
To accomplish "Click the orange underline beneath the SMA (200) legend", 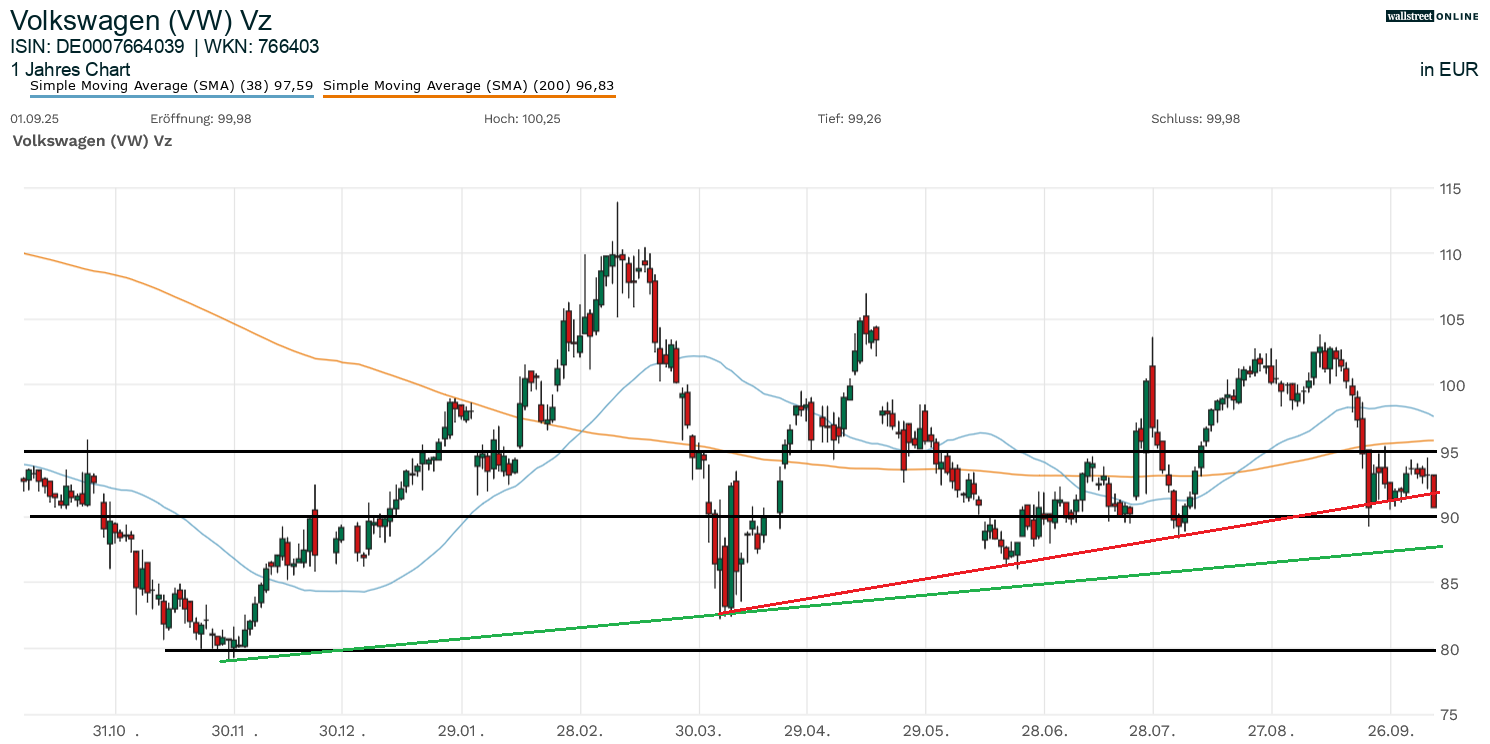I will (x=468, y=96).
